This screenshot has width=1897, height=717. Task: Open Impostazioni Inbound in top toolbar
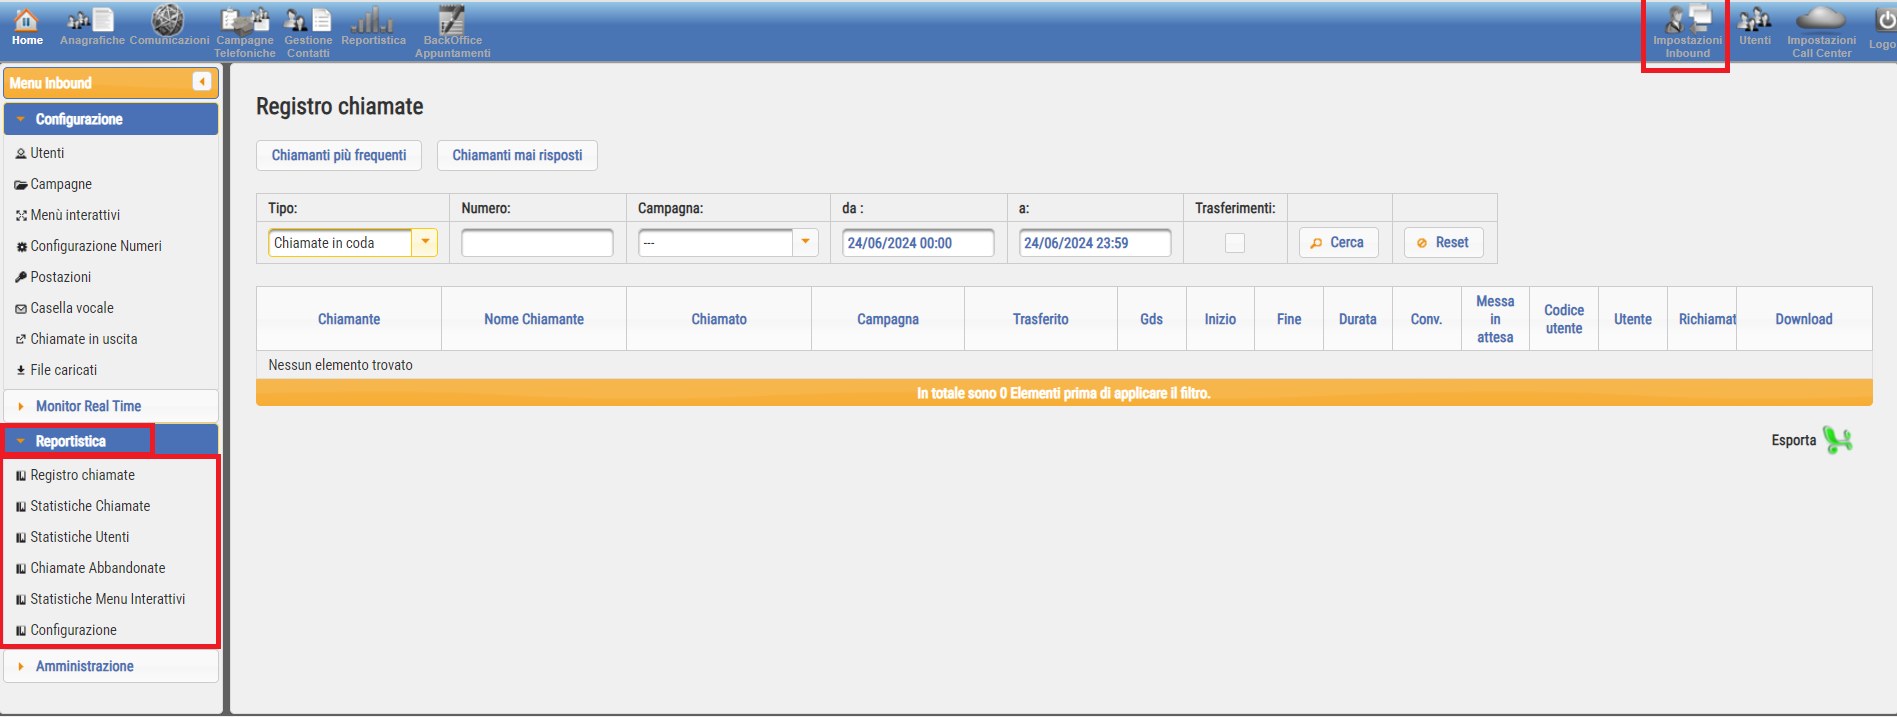1687,30
